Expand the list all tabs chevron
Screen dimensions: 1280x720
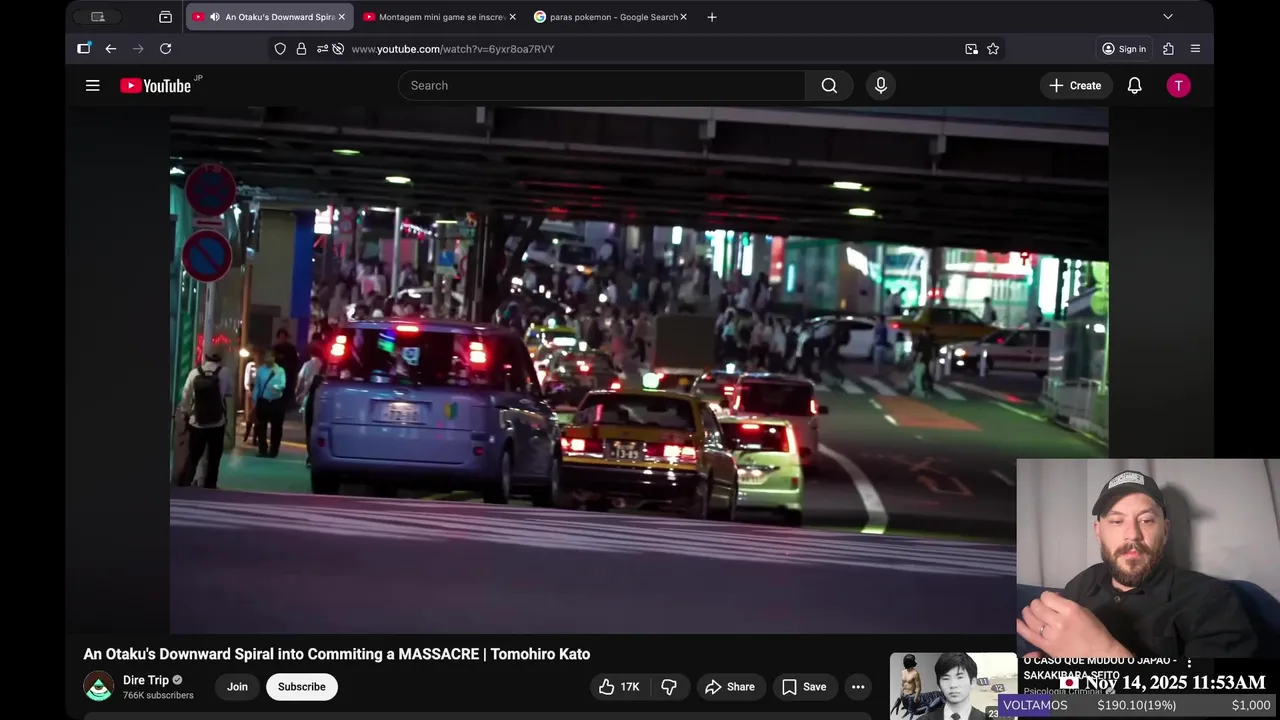click(x=1167, y=17)
